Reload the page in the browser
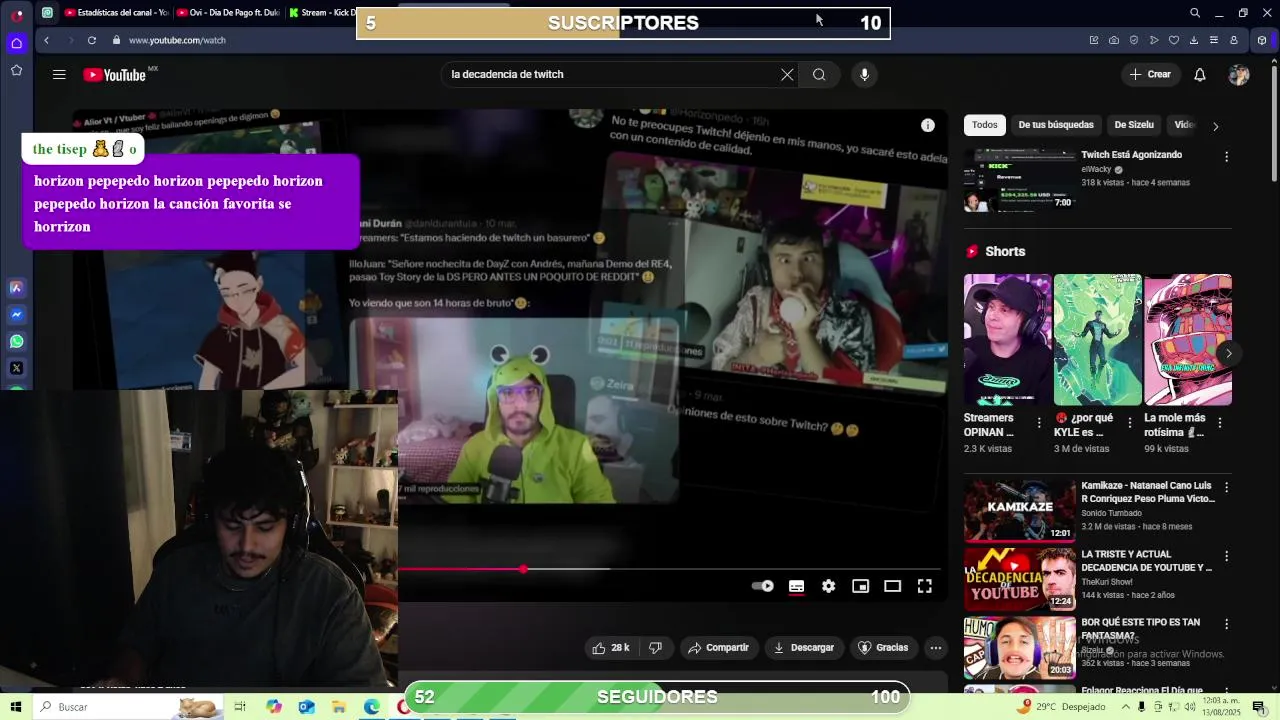This screenshot has height=720, width=1280. [x=92, y=40]
